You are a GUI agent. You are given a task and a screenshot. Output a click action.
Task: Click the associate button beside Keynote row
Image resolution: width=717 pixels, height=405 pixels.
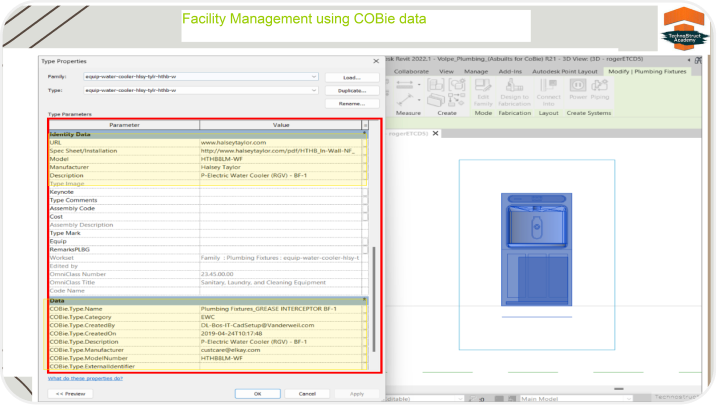pyautogui.click(x=365, y=192)
